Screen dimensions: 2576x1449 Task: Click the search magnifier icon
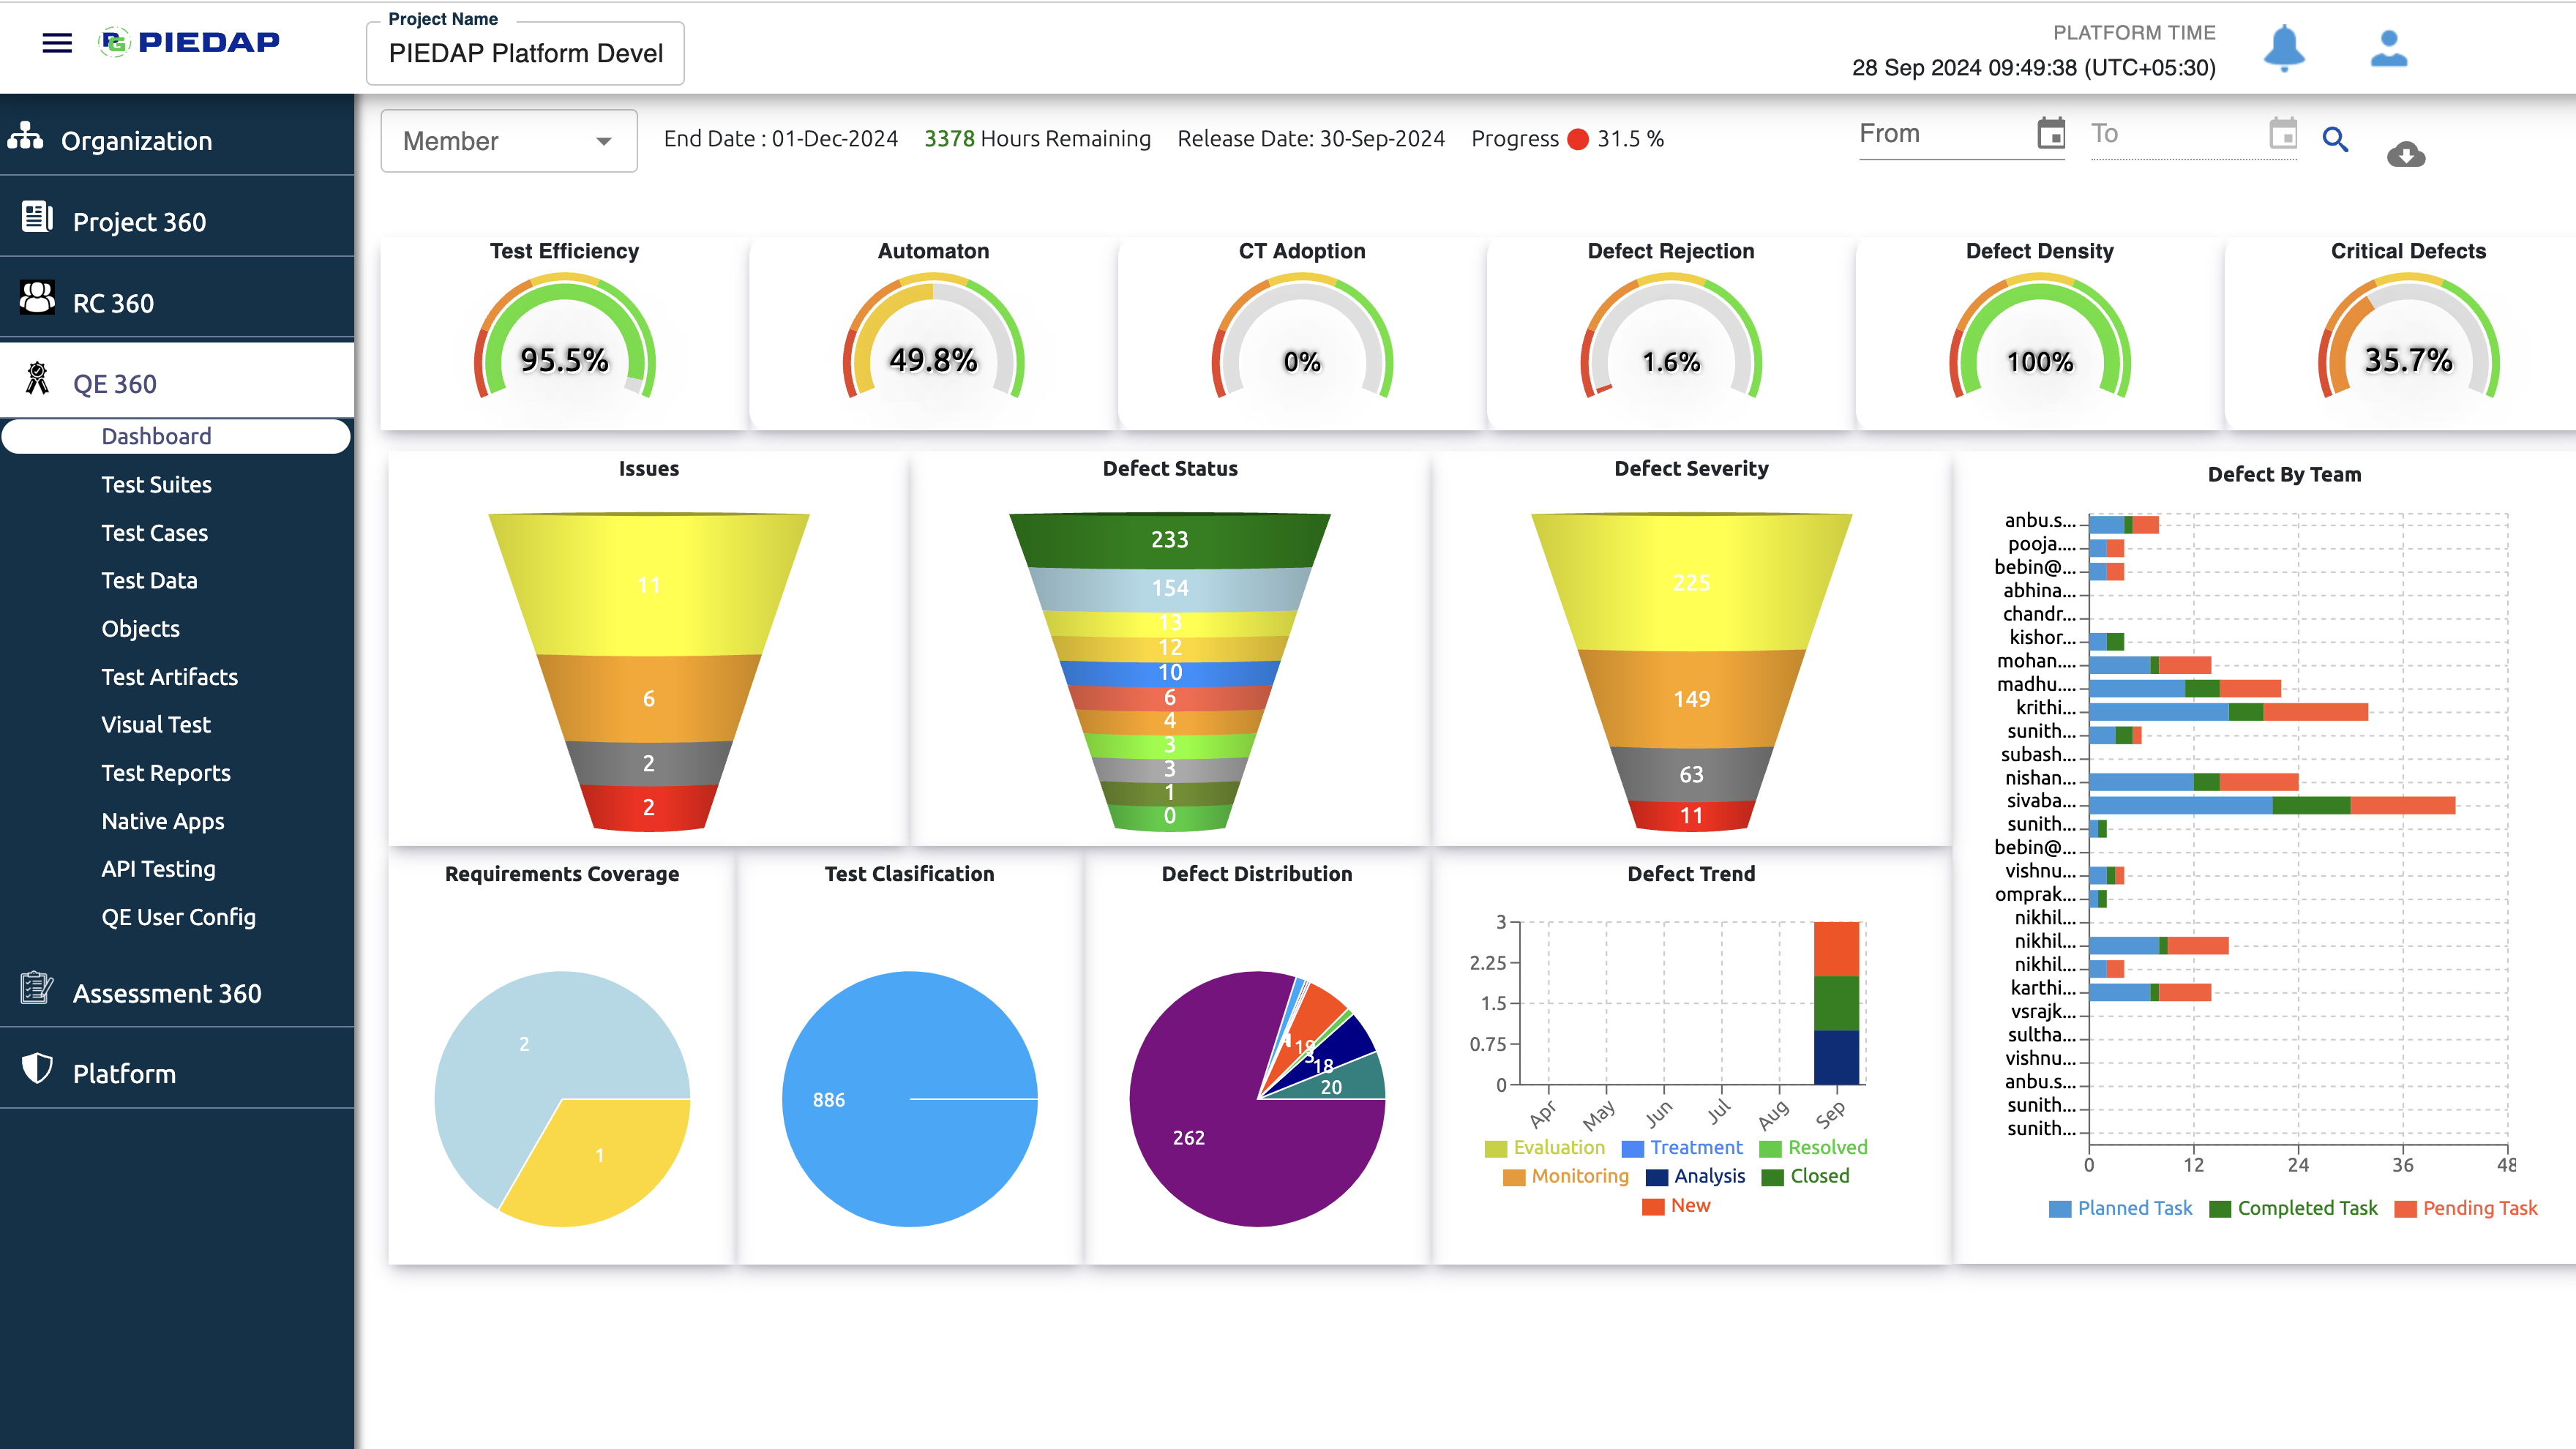tap(2335, 139)
